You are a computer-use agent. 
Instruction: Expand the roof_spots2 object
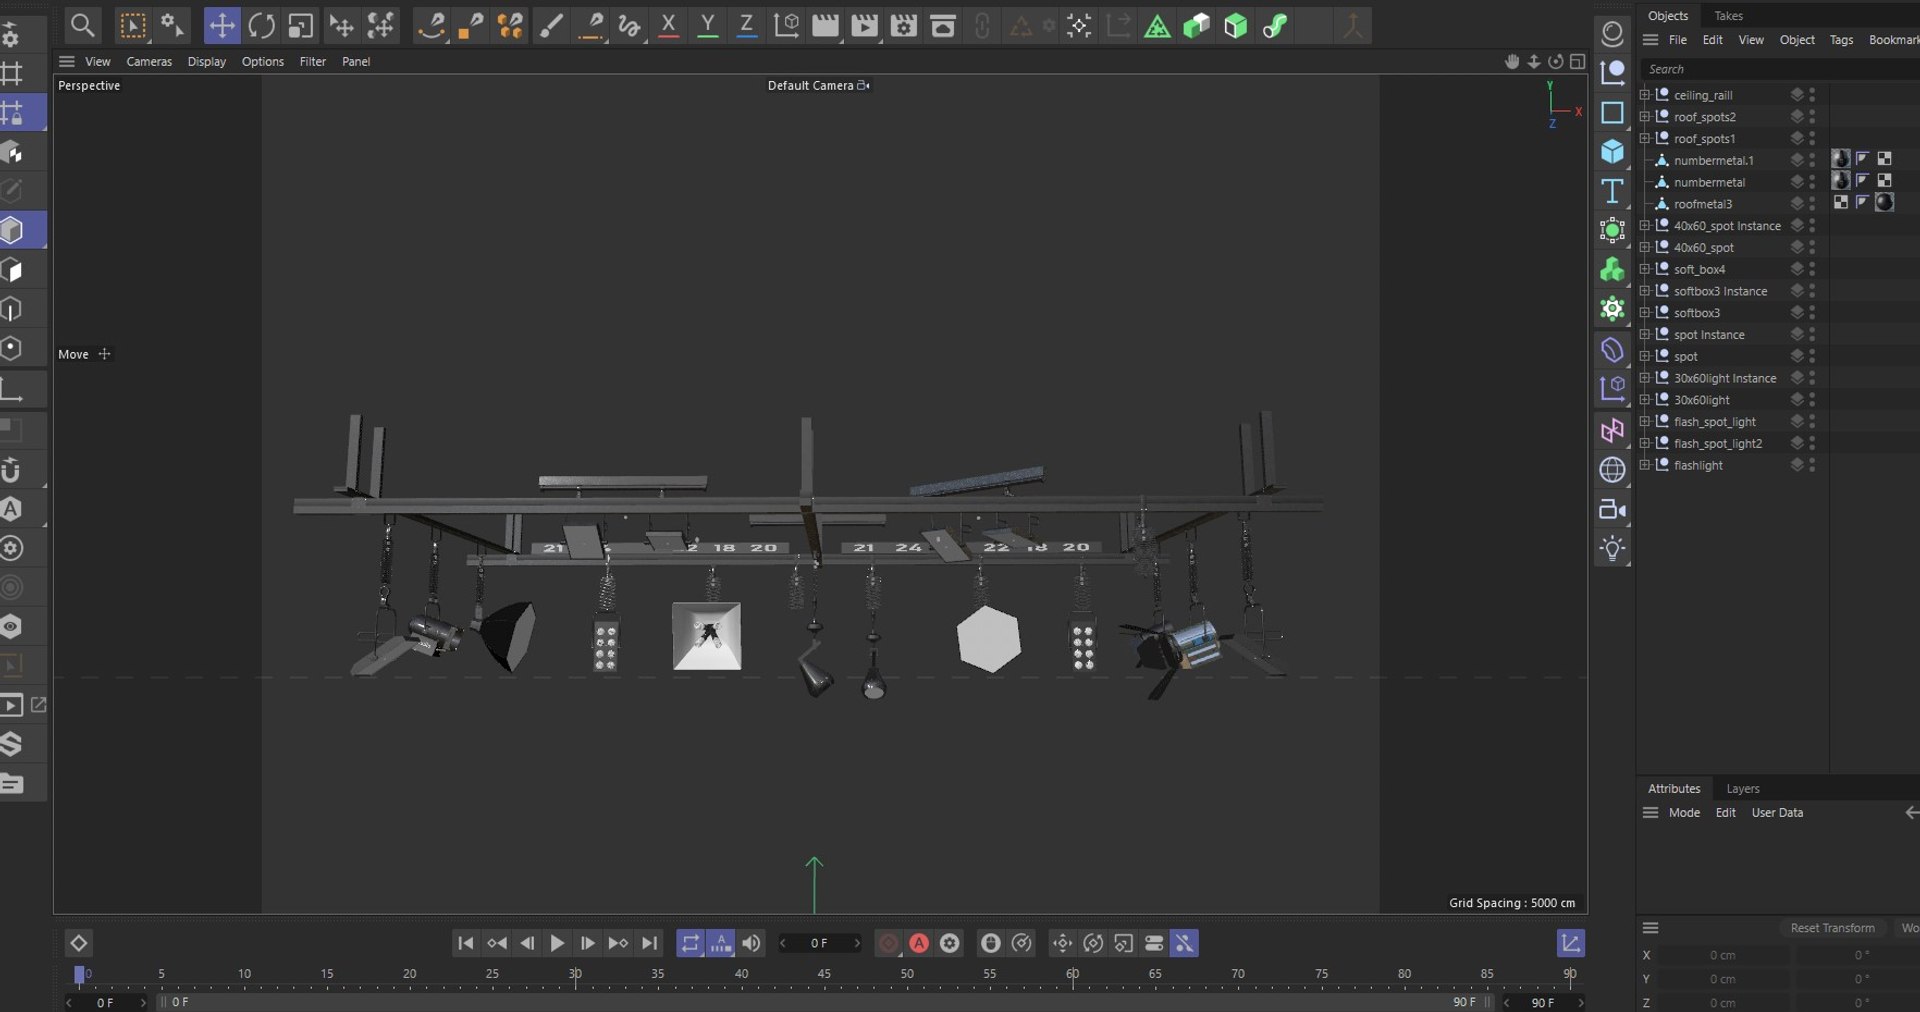[1645, 117]
